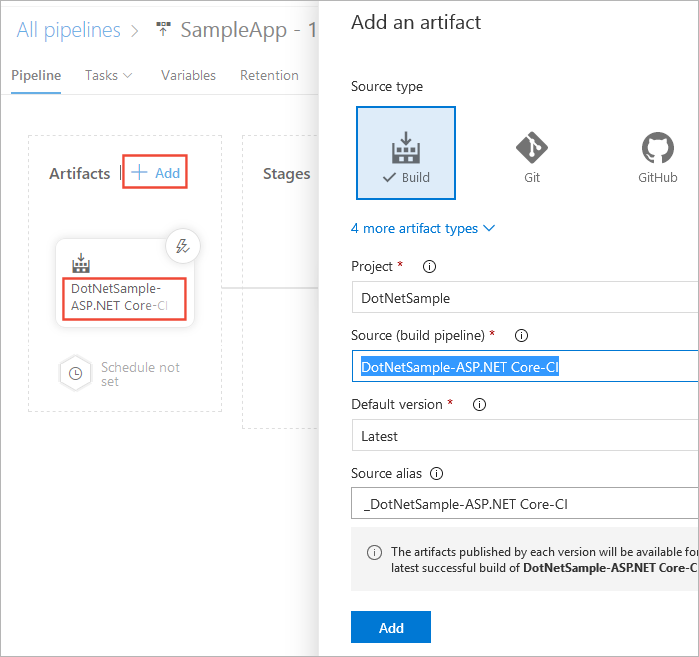Click the Artifacts heading
The height and width of the screenshot is (657, 699).
coord(79,173)
